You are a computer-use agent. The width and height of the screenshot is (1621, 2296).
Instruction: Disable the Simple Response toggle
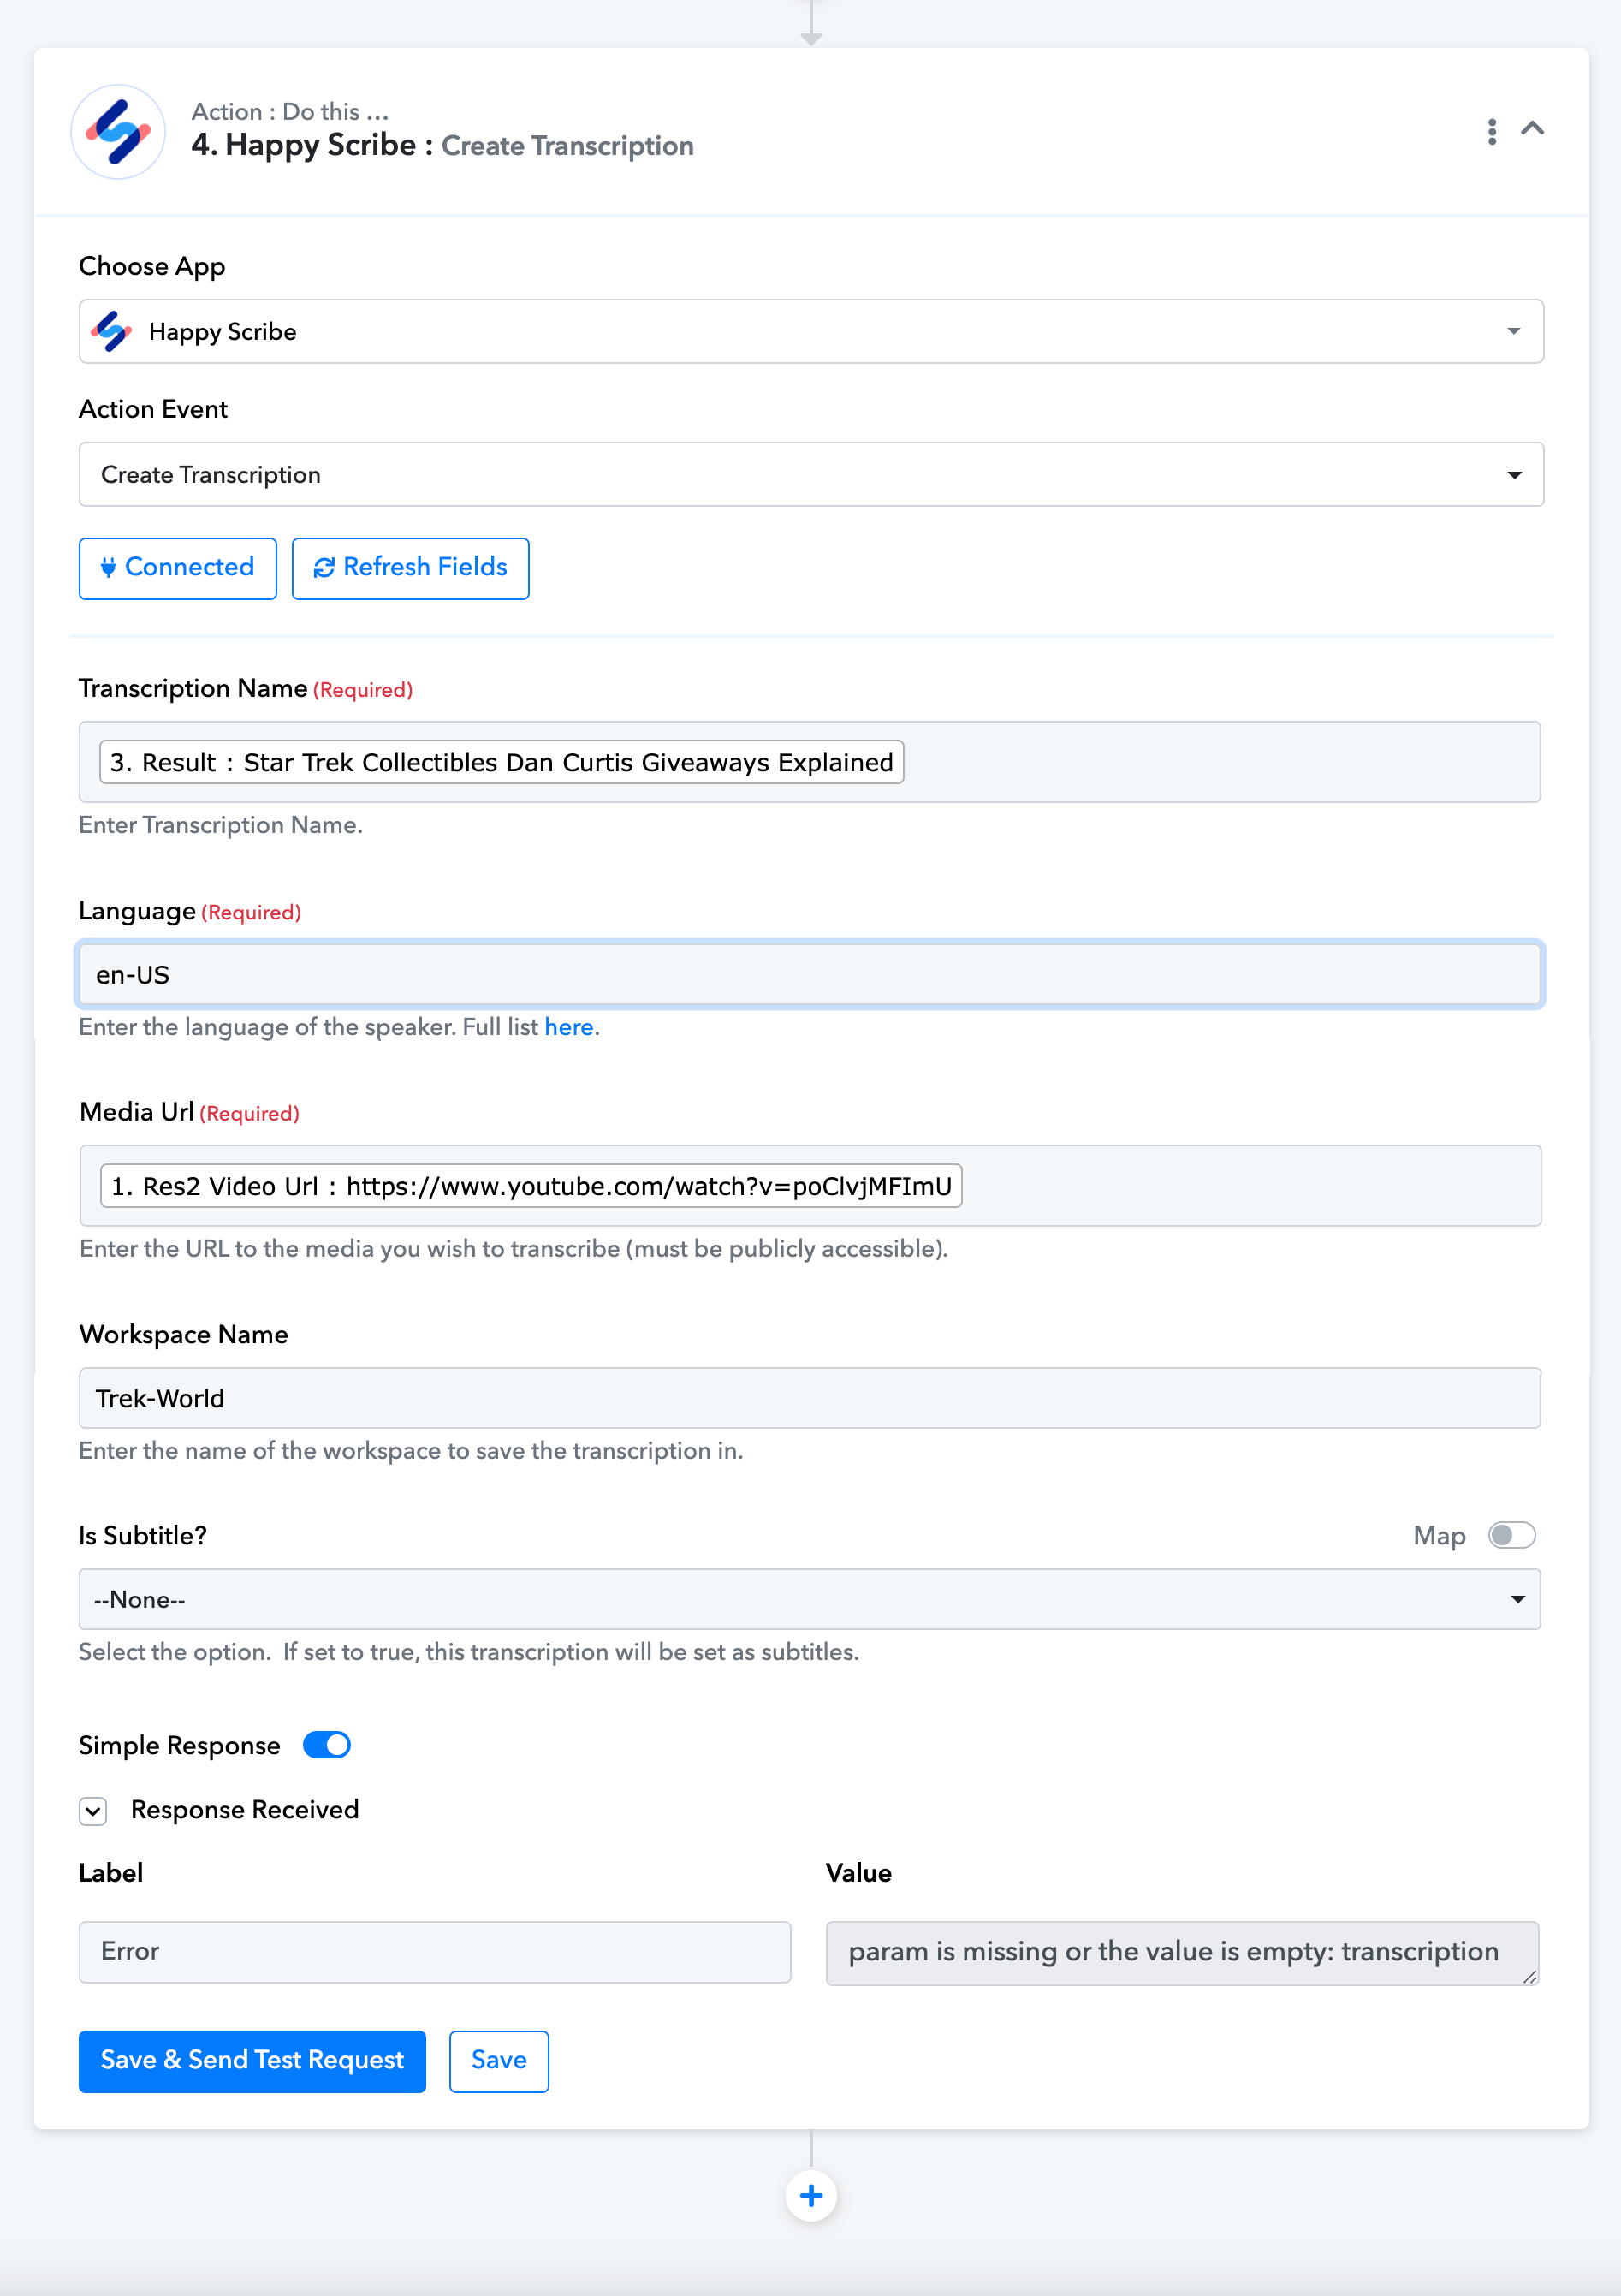pyautogui.click(x=327, y=1745)
